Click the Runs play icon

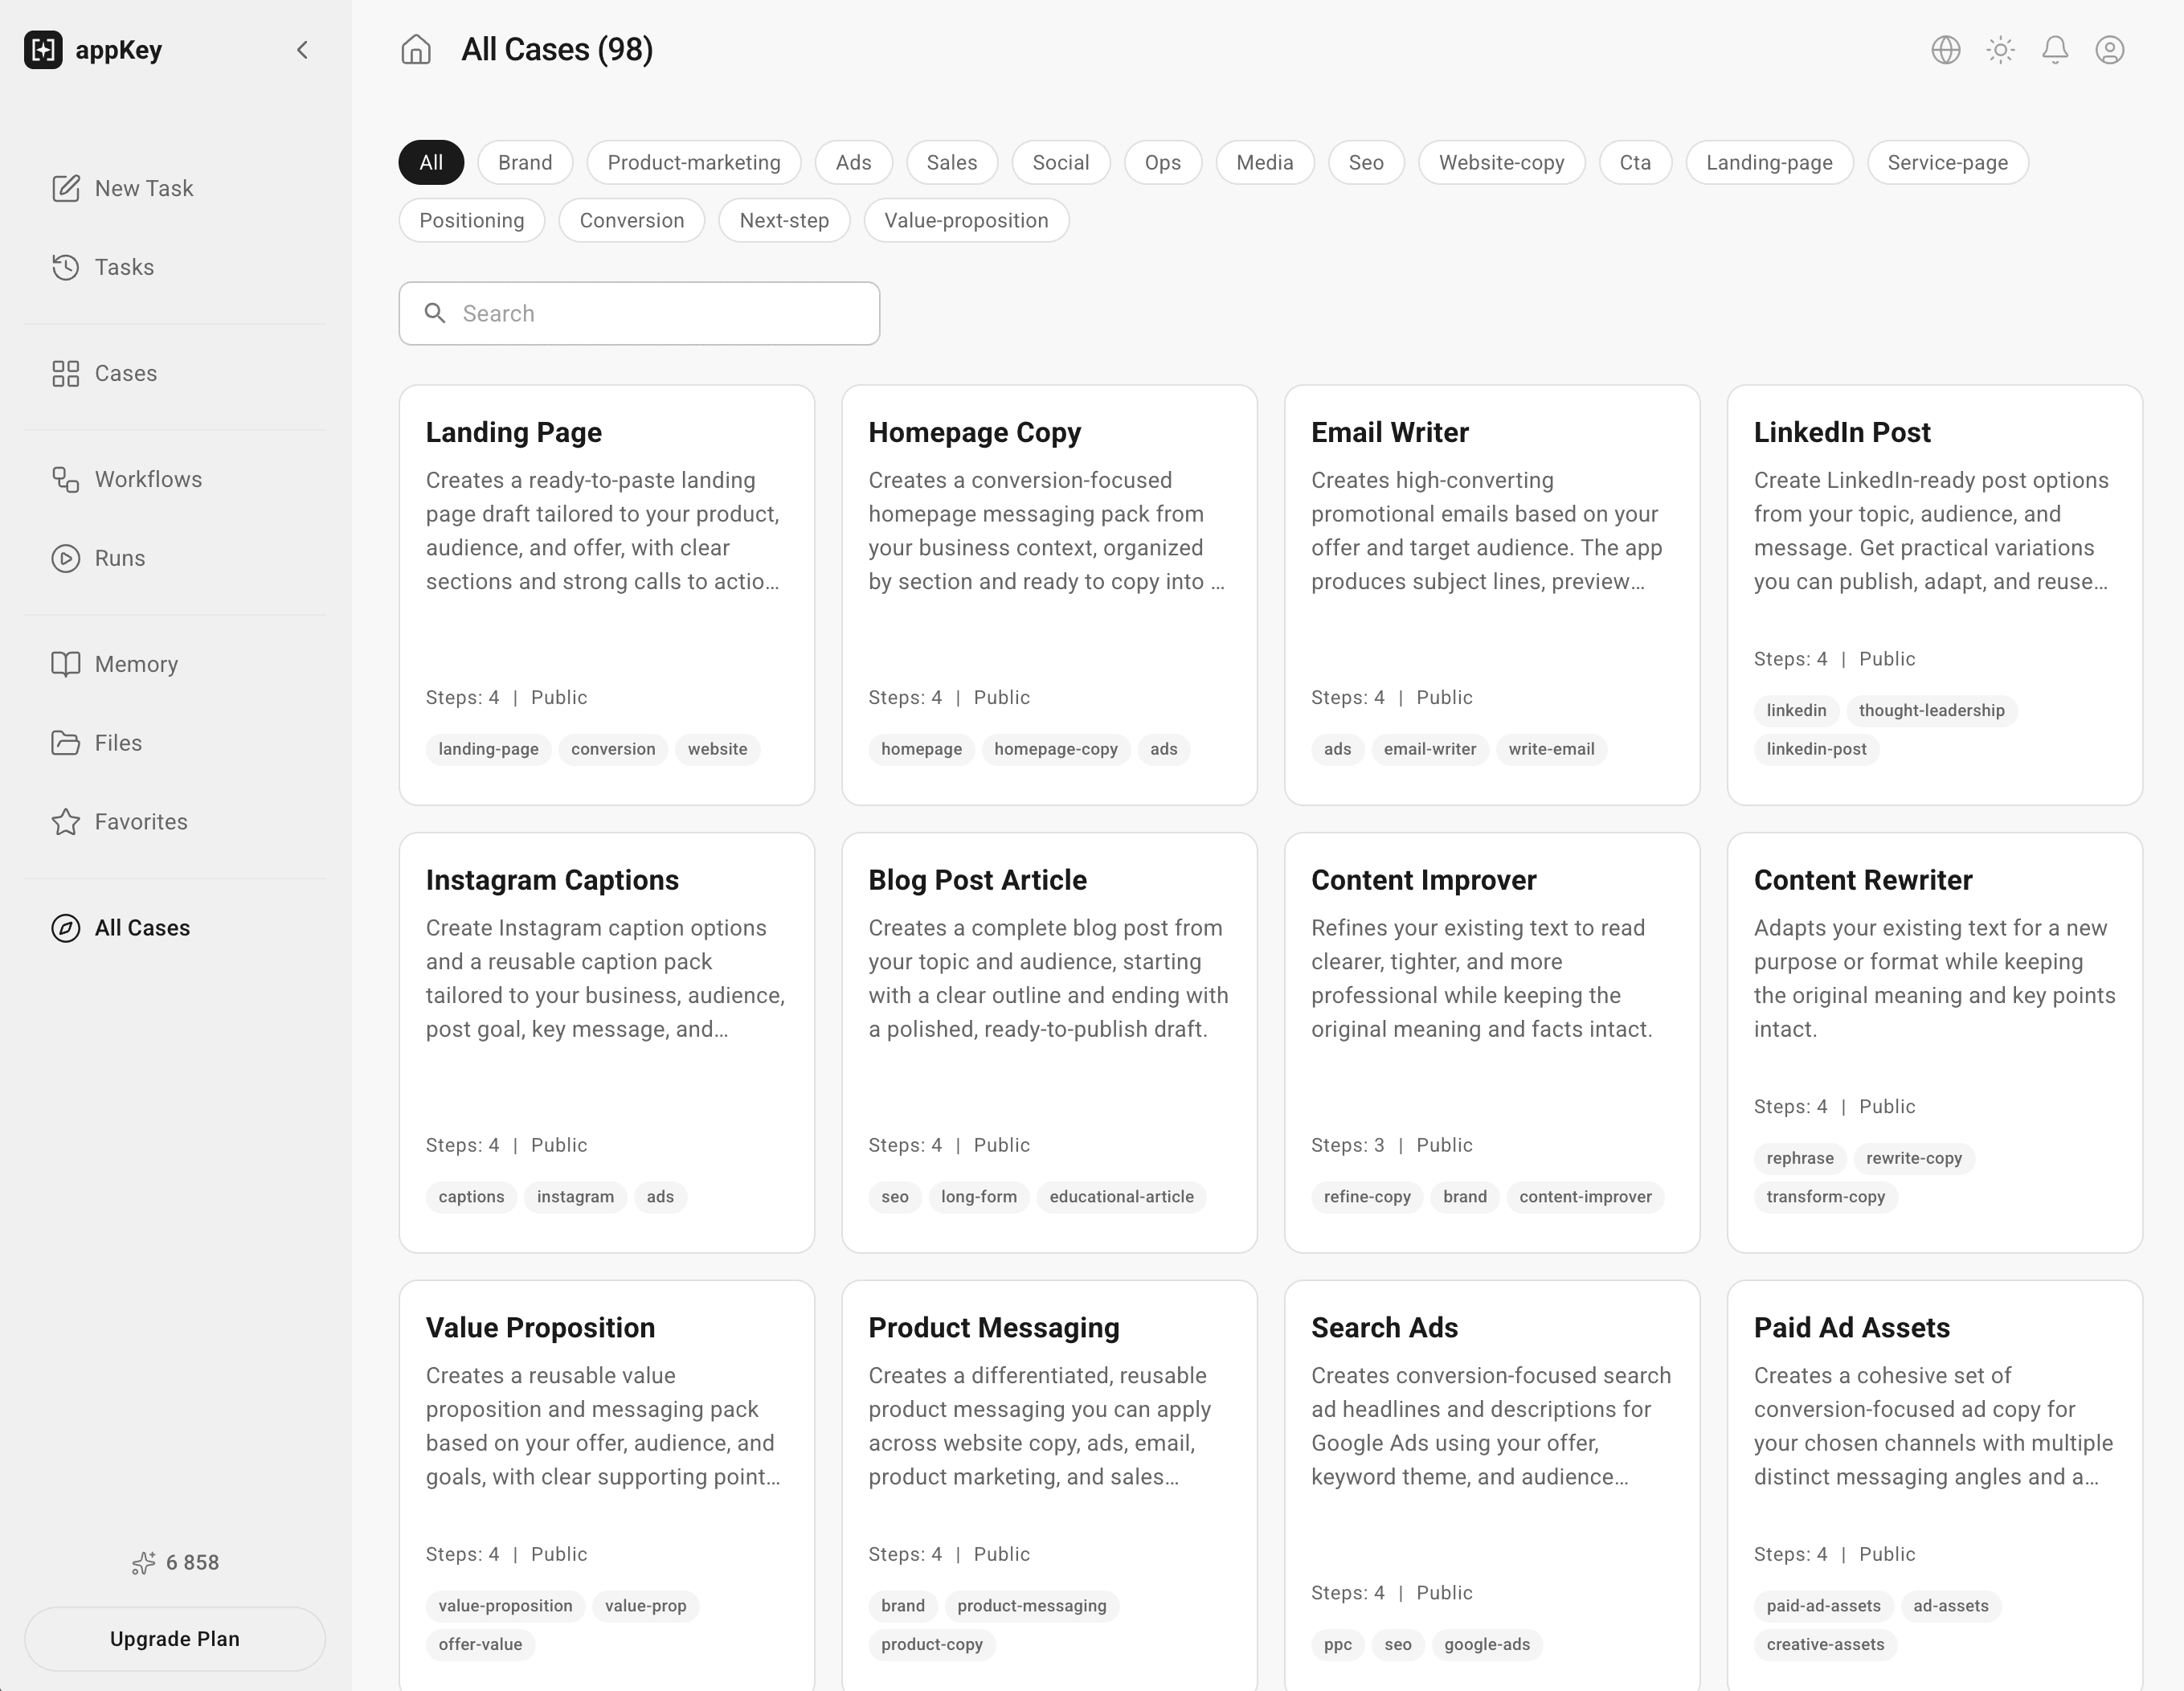(x=66, y=558)
